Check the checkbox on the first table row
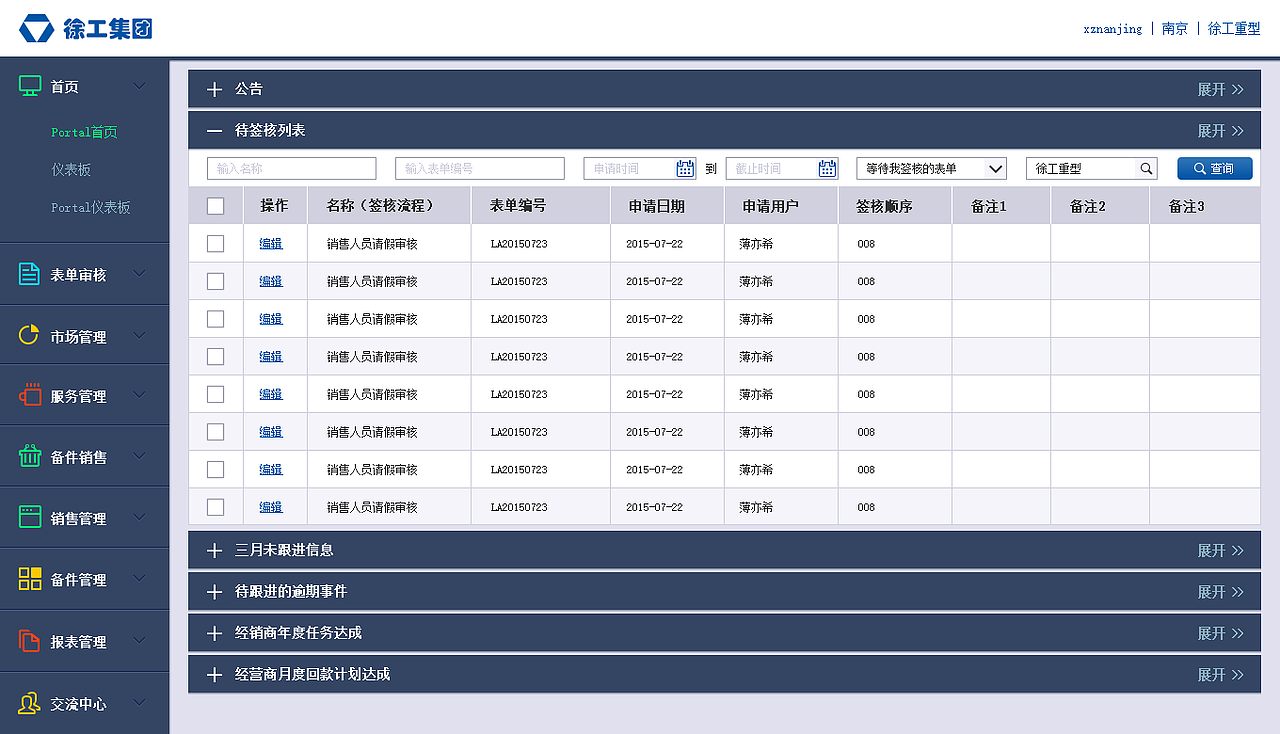1280x734 pixels. (215, 243)
